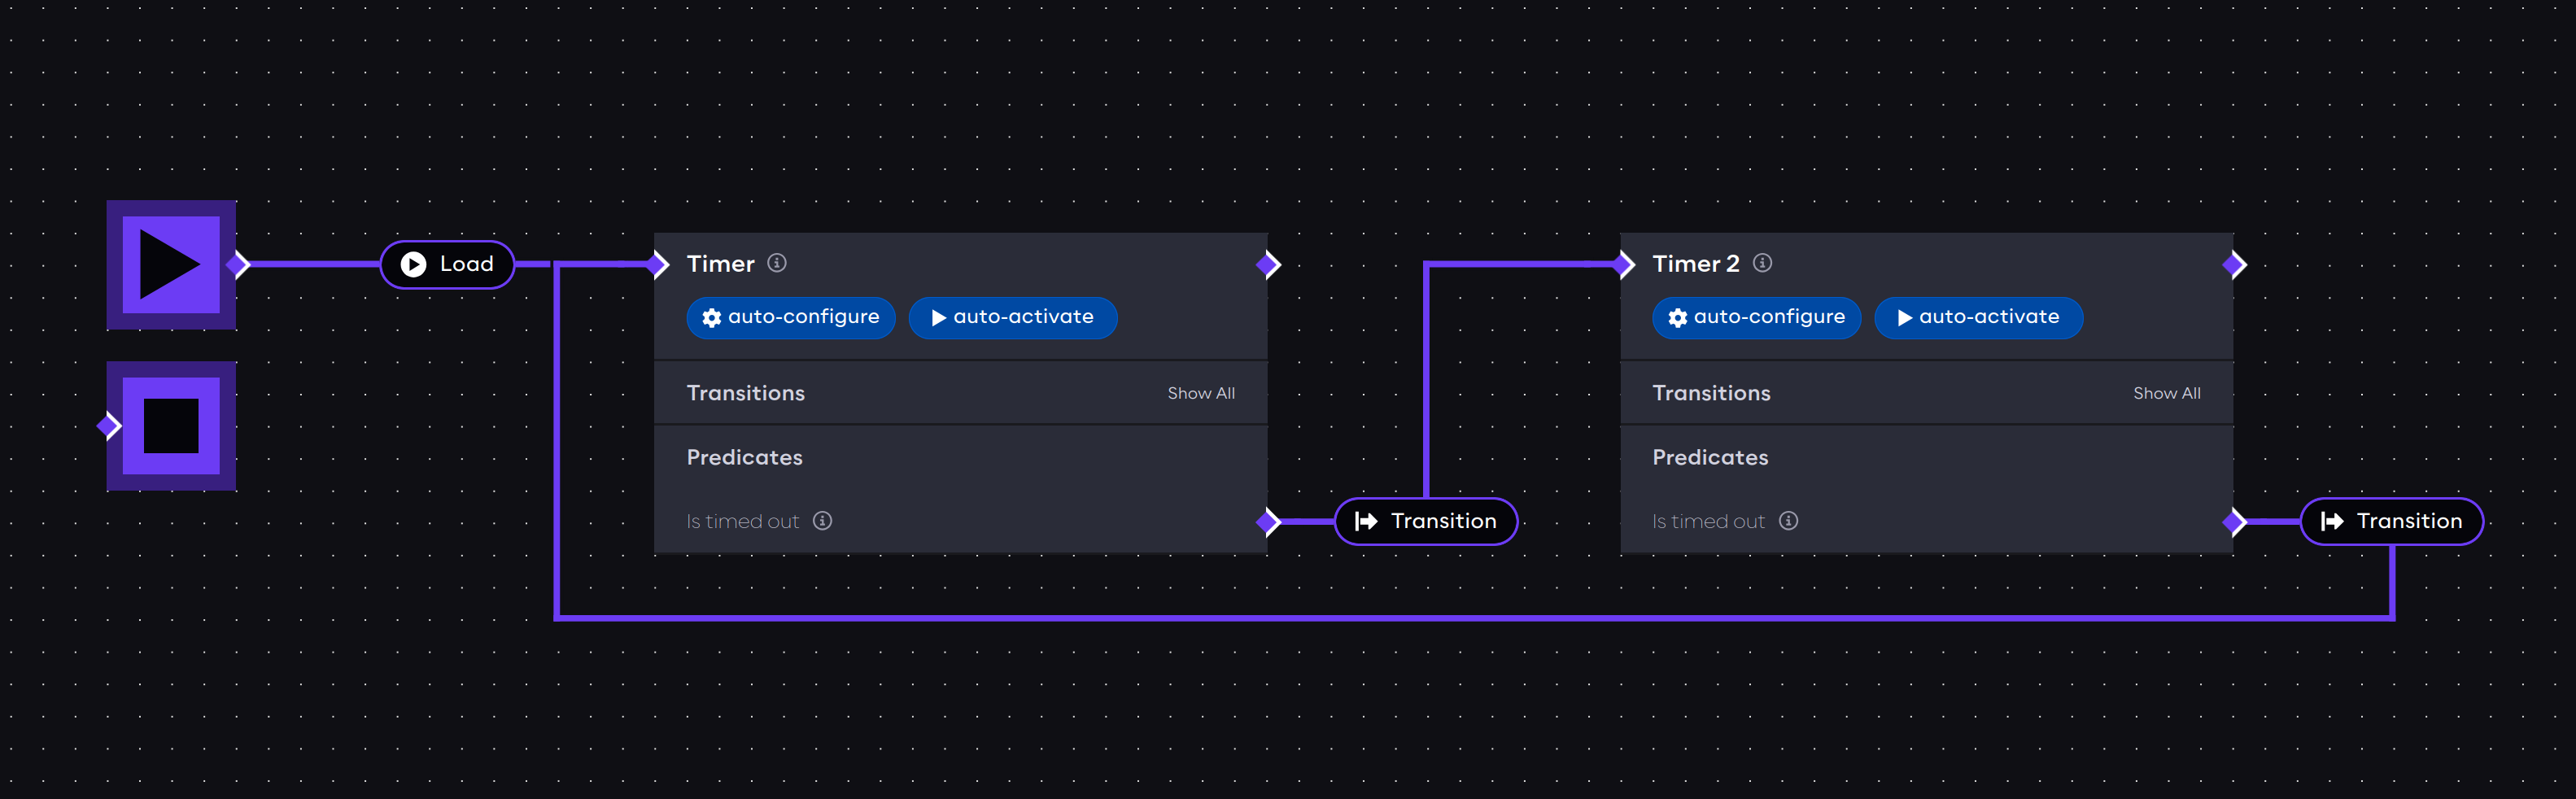
Task: Select the Load transition pill
Action: (x=447, y=265)
